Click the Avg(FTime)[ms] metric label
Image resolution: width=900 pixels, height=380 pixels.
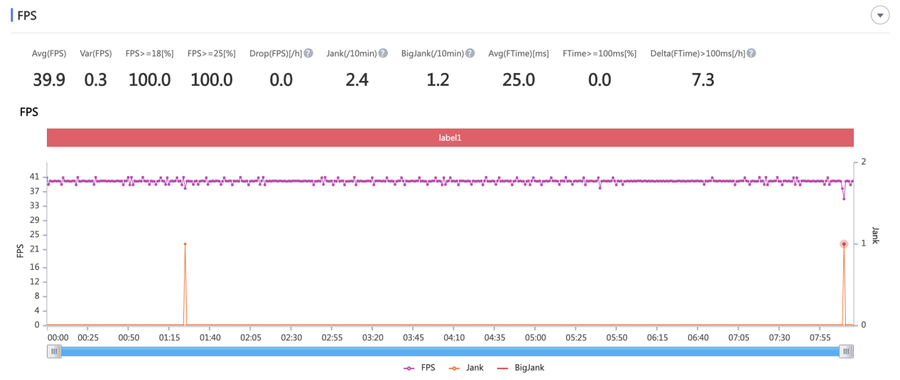519,53
